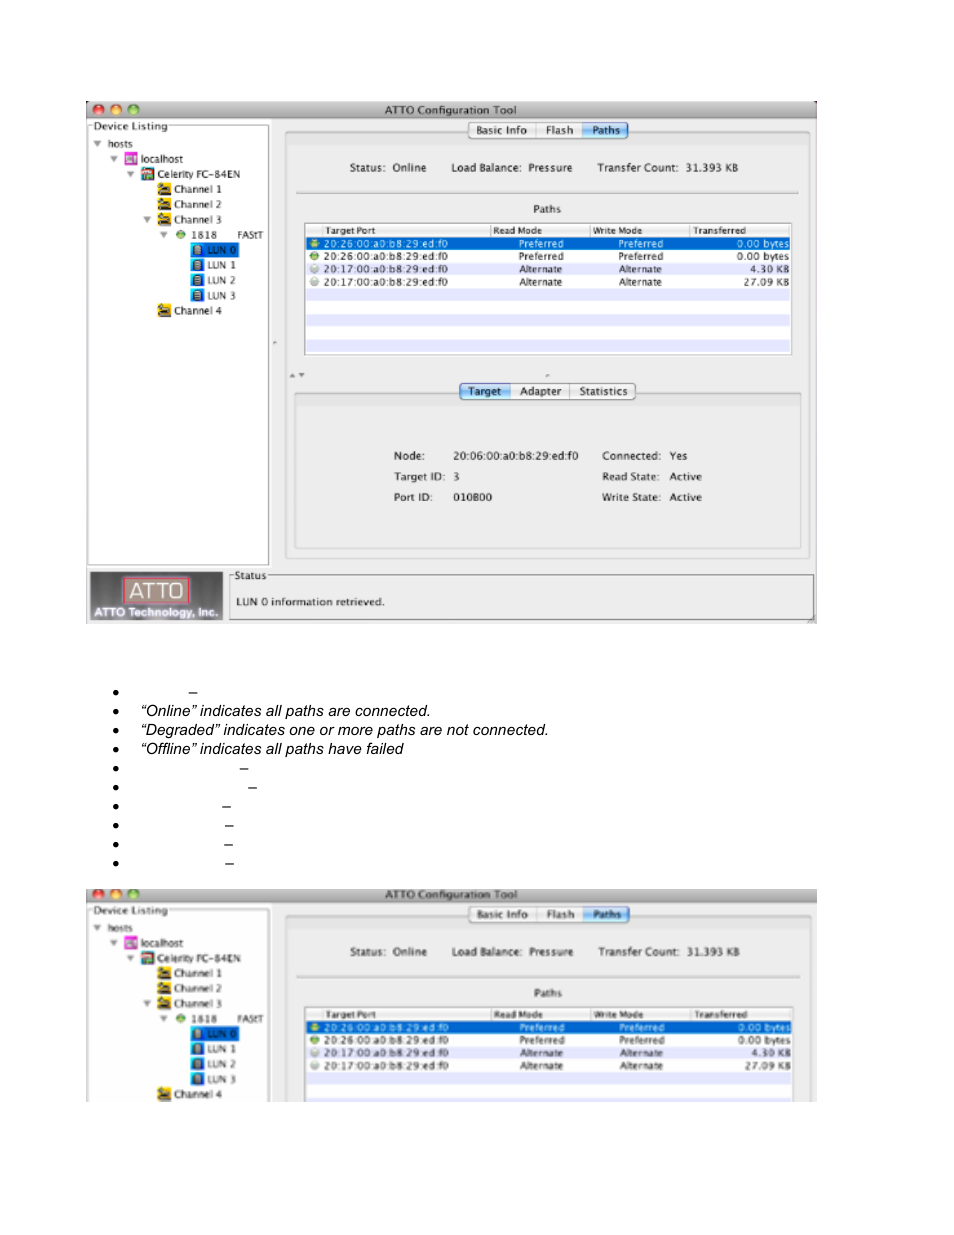Click LUN 2 disk icon, upper window
This screenshot has width=954, height=1235.
tap(198, 280)
